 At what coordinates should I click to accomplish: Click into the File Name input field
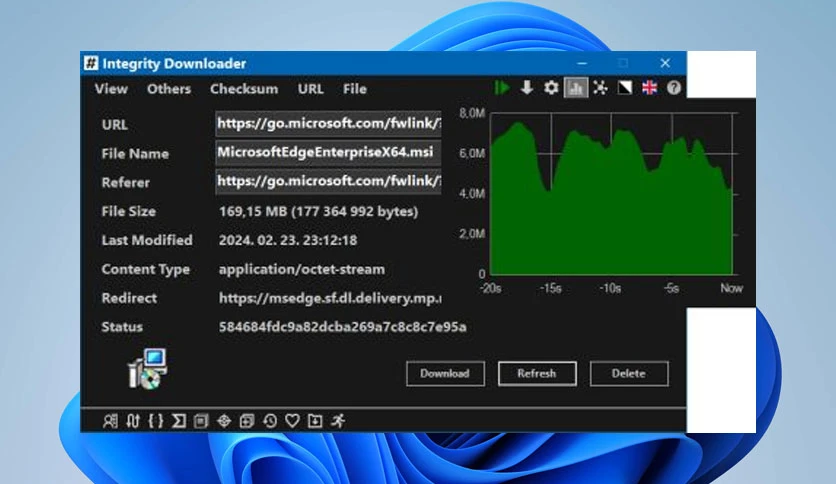point(328,152)
